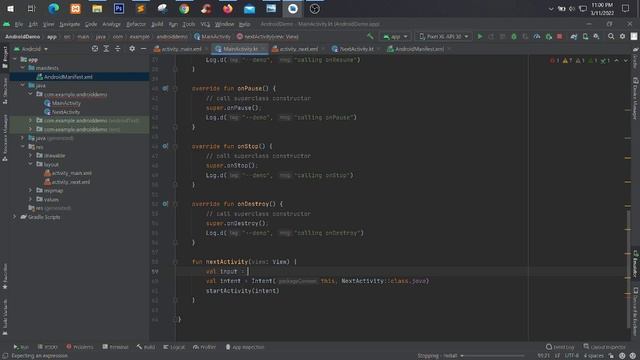The height and width of the screenshot is (360, 640).
Task: Open the Logcat tool window
Action: 174,347
